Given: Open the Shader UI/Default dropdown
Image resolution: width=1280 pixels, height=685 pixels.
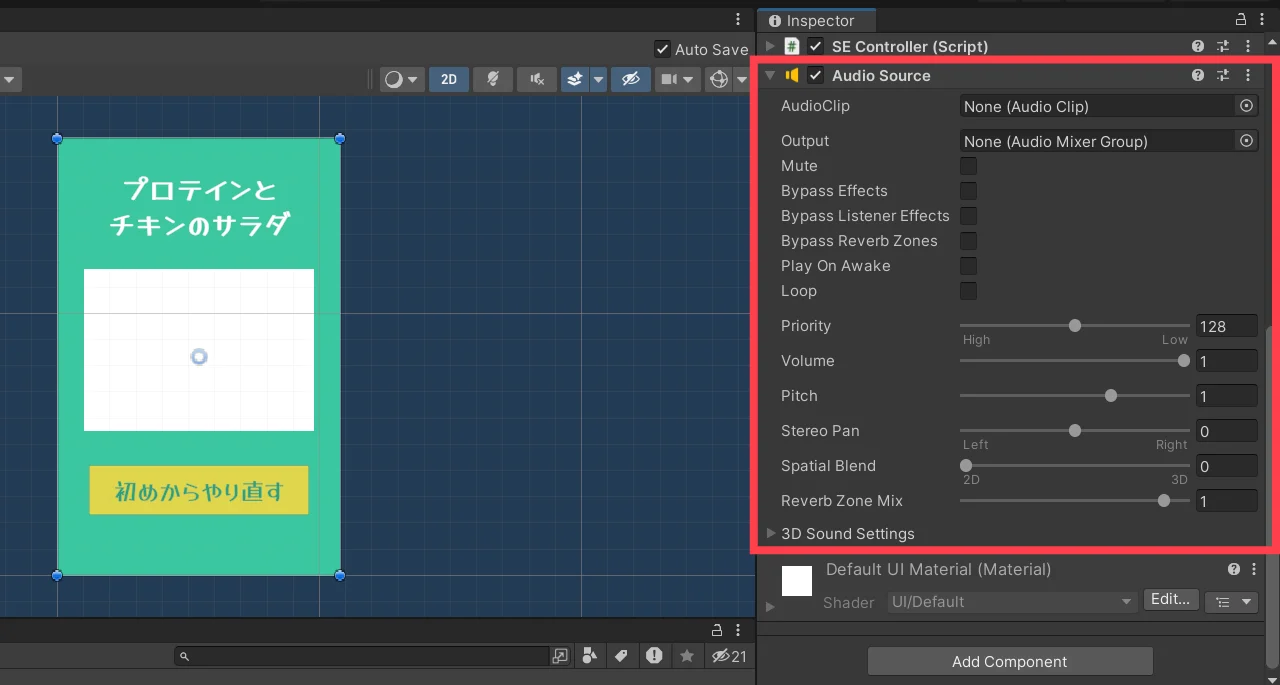Looking at the screenshot, I should click(1013, 602).
